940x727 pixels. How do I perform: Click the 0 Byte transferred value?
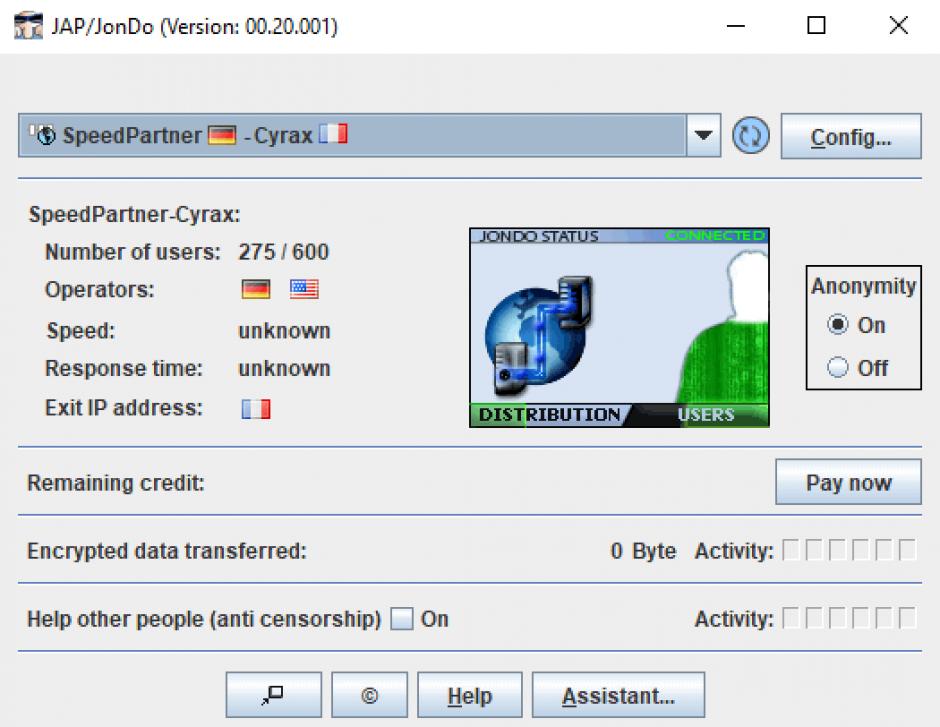click(643, 551)
